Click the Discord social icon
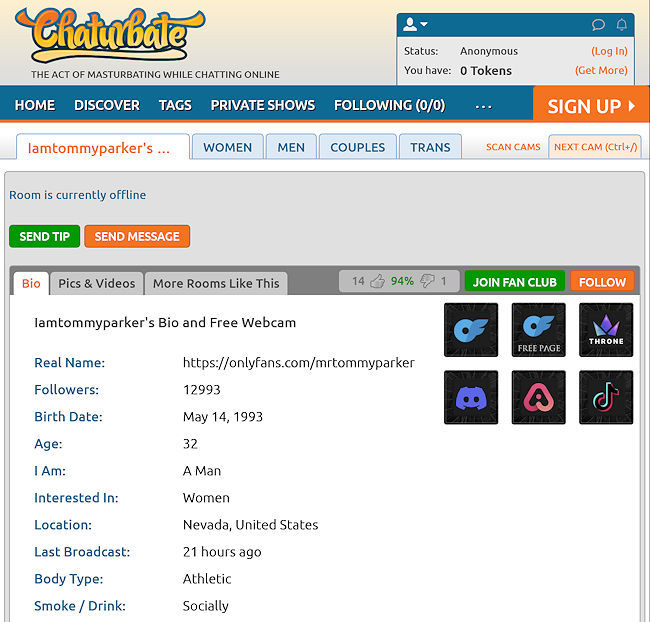 click(470, 397)
